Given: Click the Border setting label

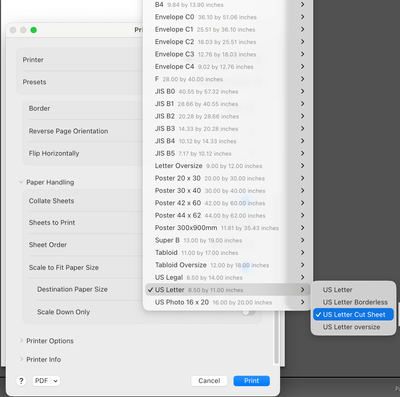Looking at the screenshot, I should coord(39,108).
